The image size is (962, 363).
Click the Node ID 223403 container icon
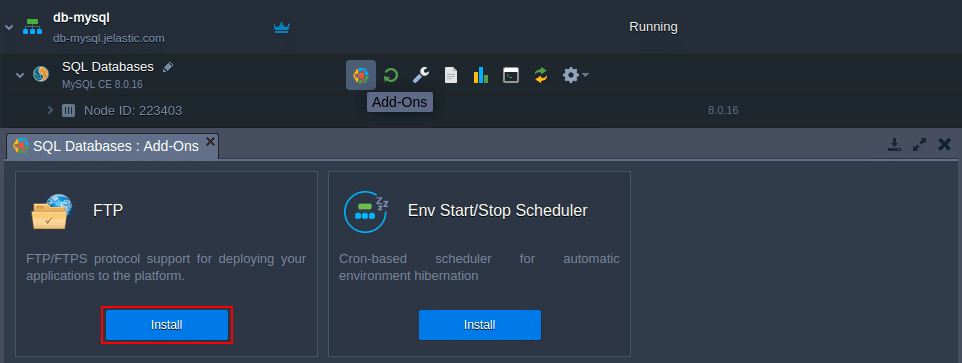tap(68, 110)
